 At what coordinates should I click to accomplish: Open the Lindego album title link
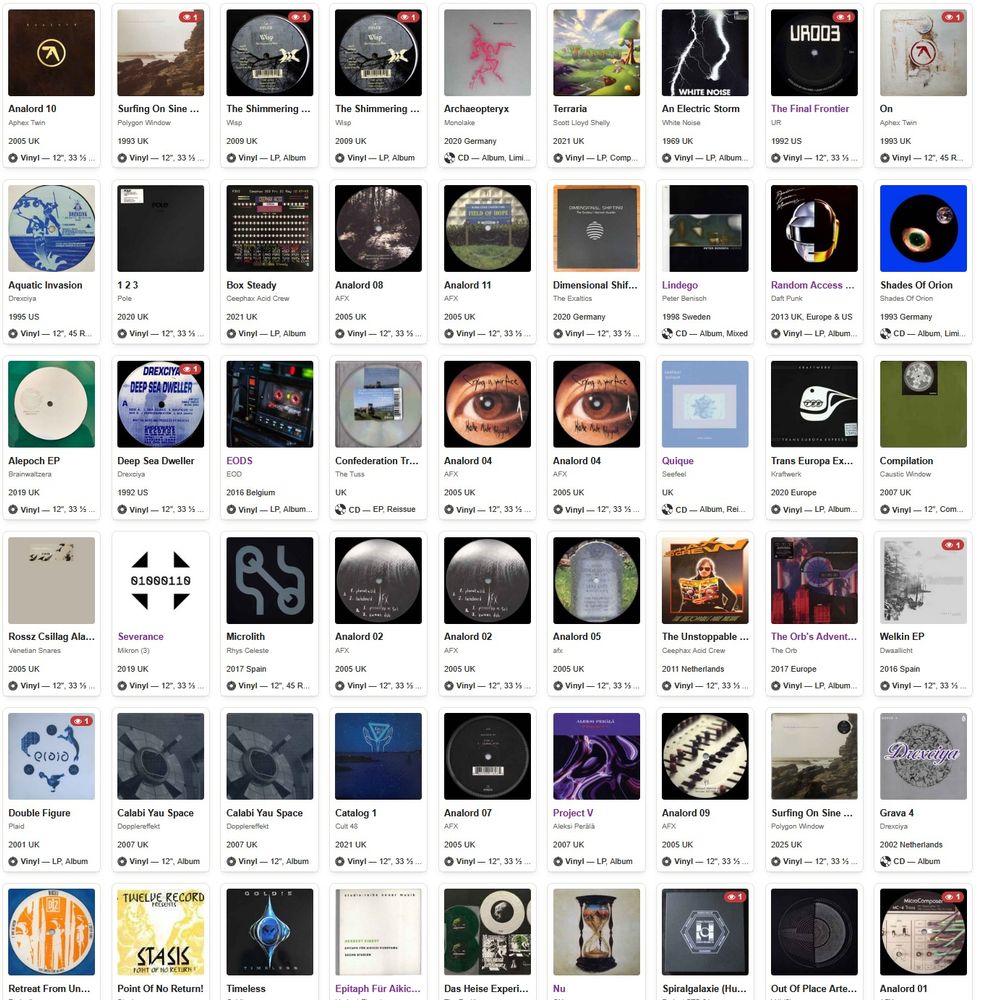[x=679, y=285]
